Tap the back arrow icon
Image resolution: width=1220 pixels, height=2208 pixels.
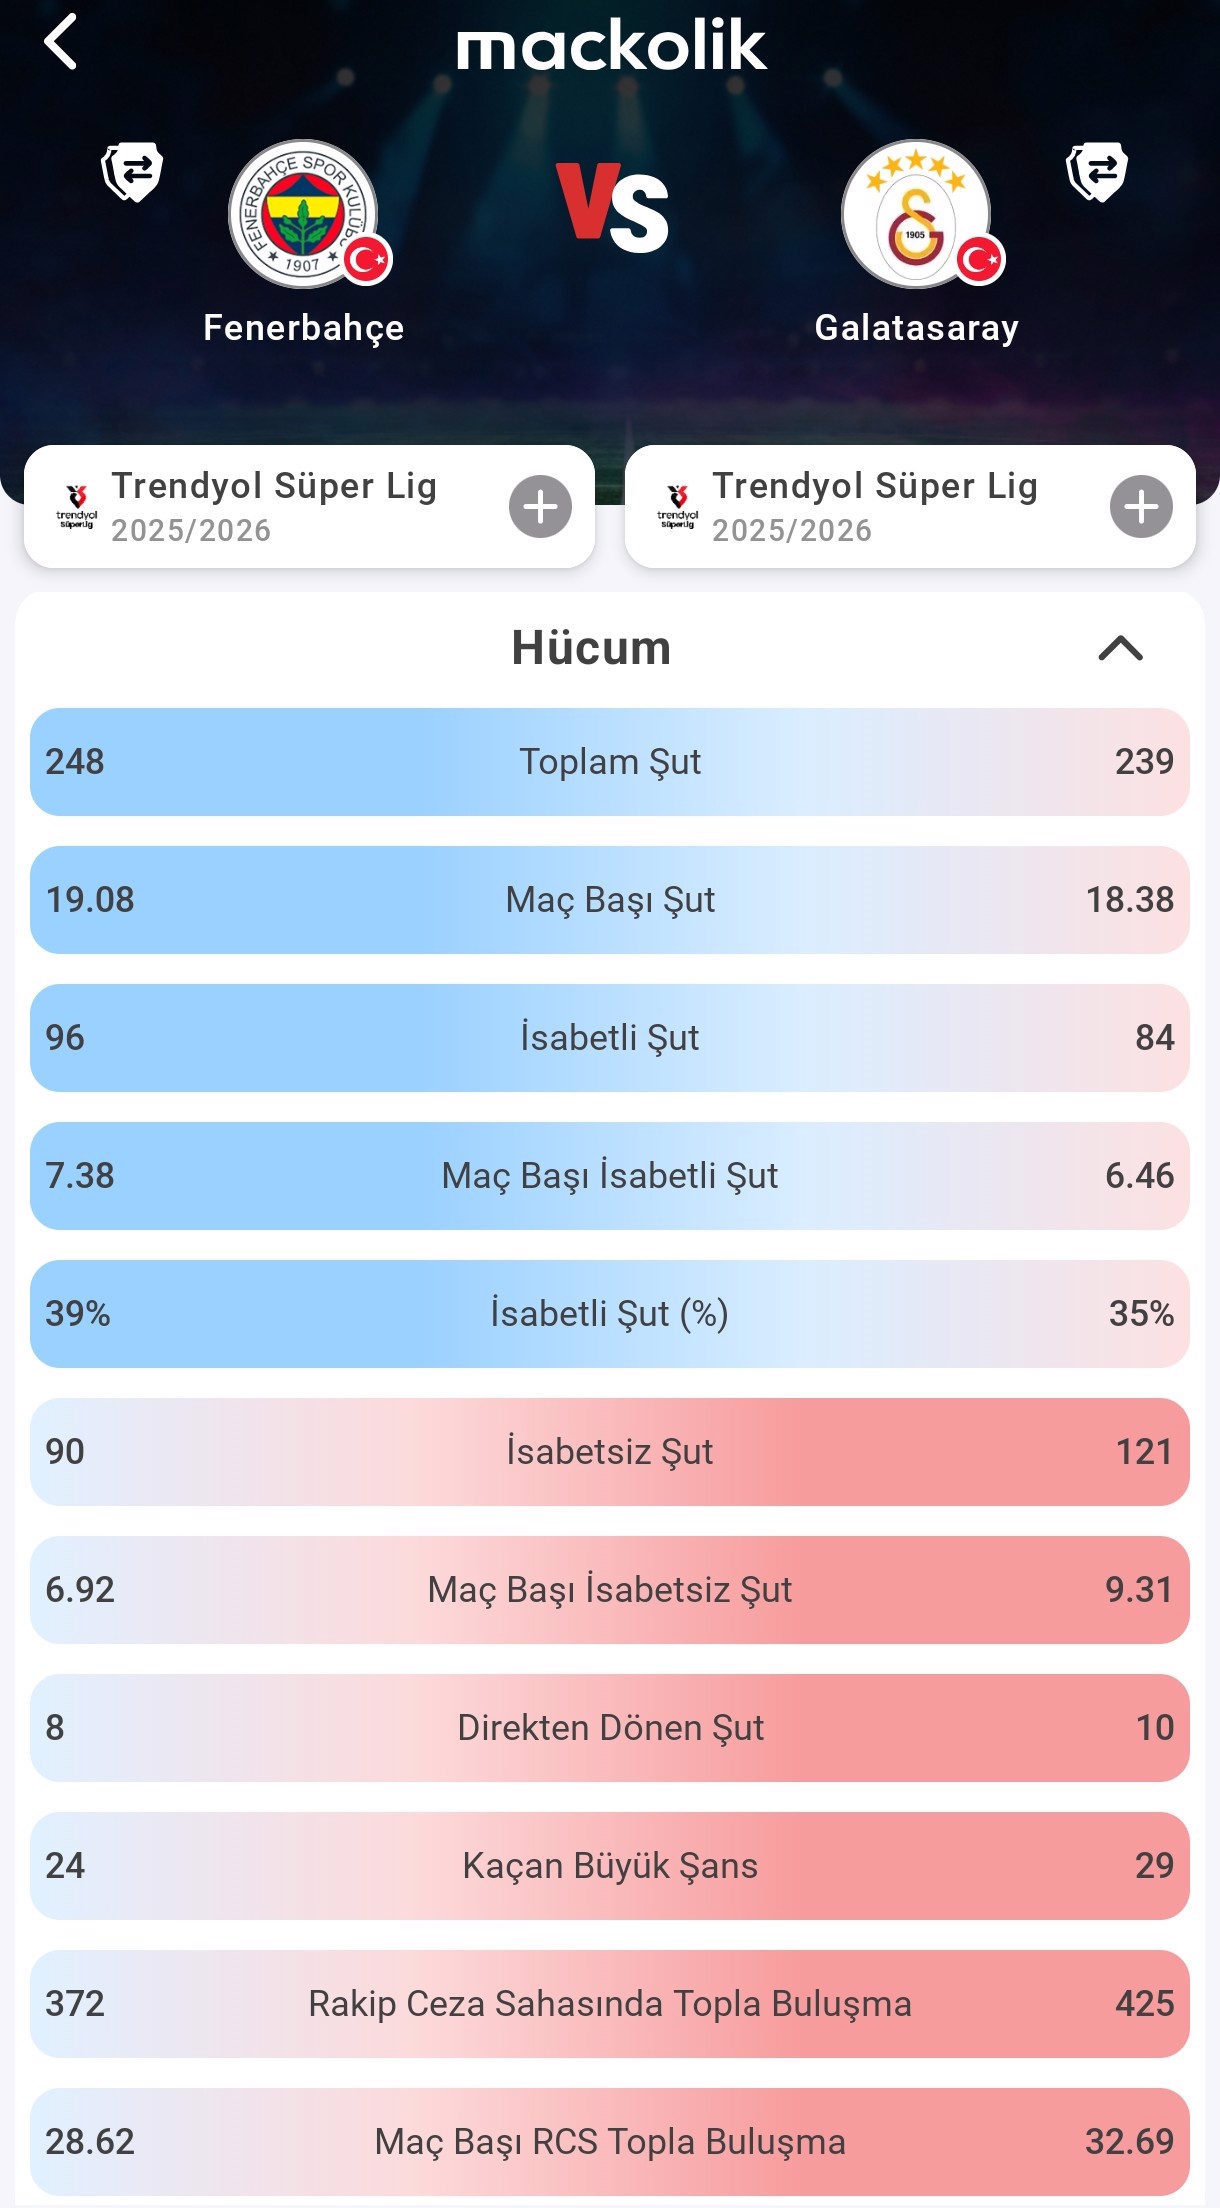[x=61, y=42]
